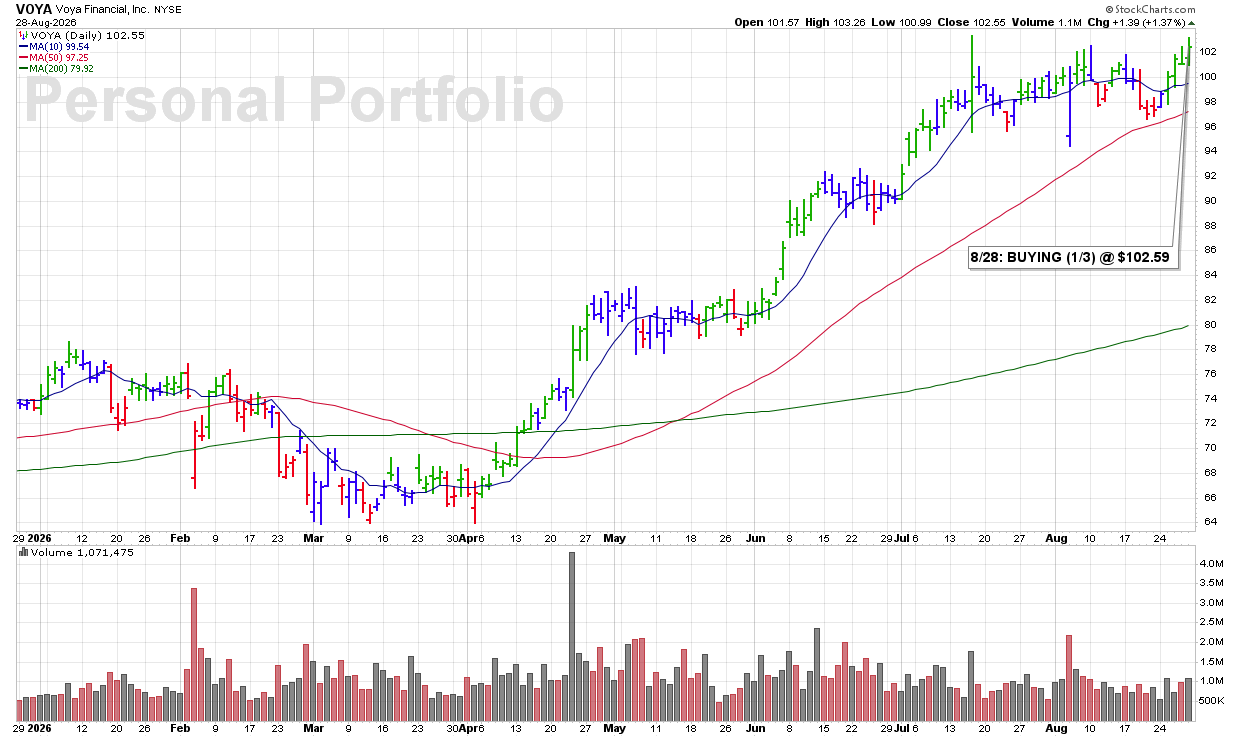
Task: Click the 28-Aug-2026 chart date
Action: click(46, 21)
